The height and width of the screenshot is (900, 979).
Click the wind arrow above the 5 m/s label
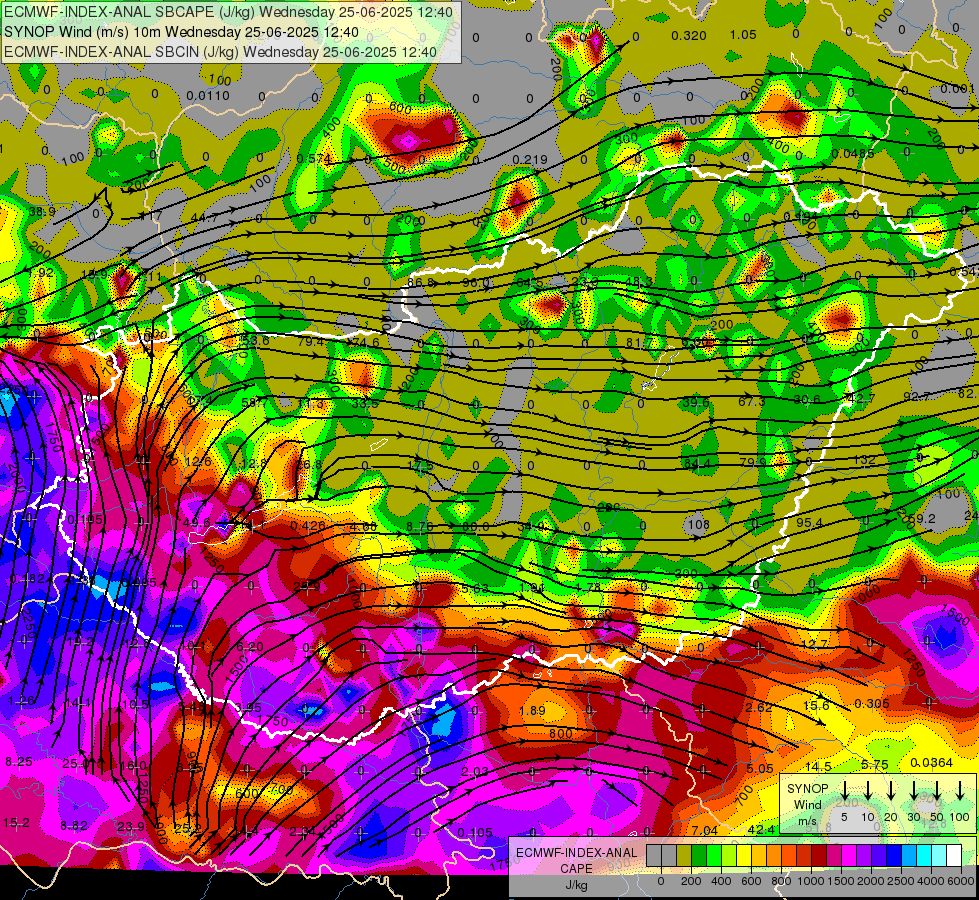[845, 790]
